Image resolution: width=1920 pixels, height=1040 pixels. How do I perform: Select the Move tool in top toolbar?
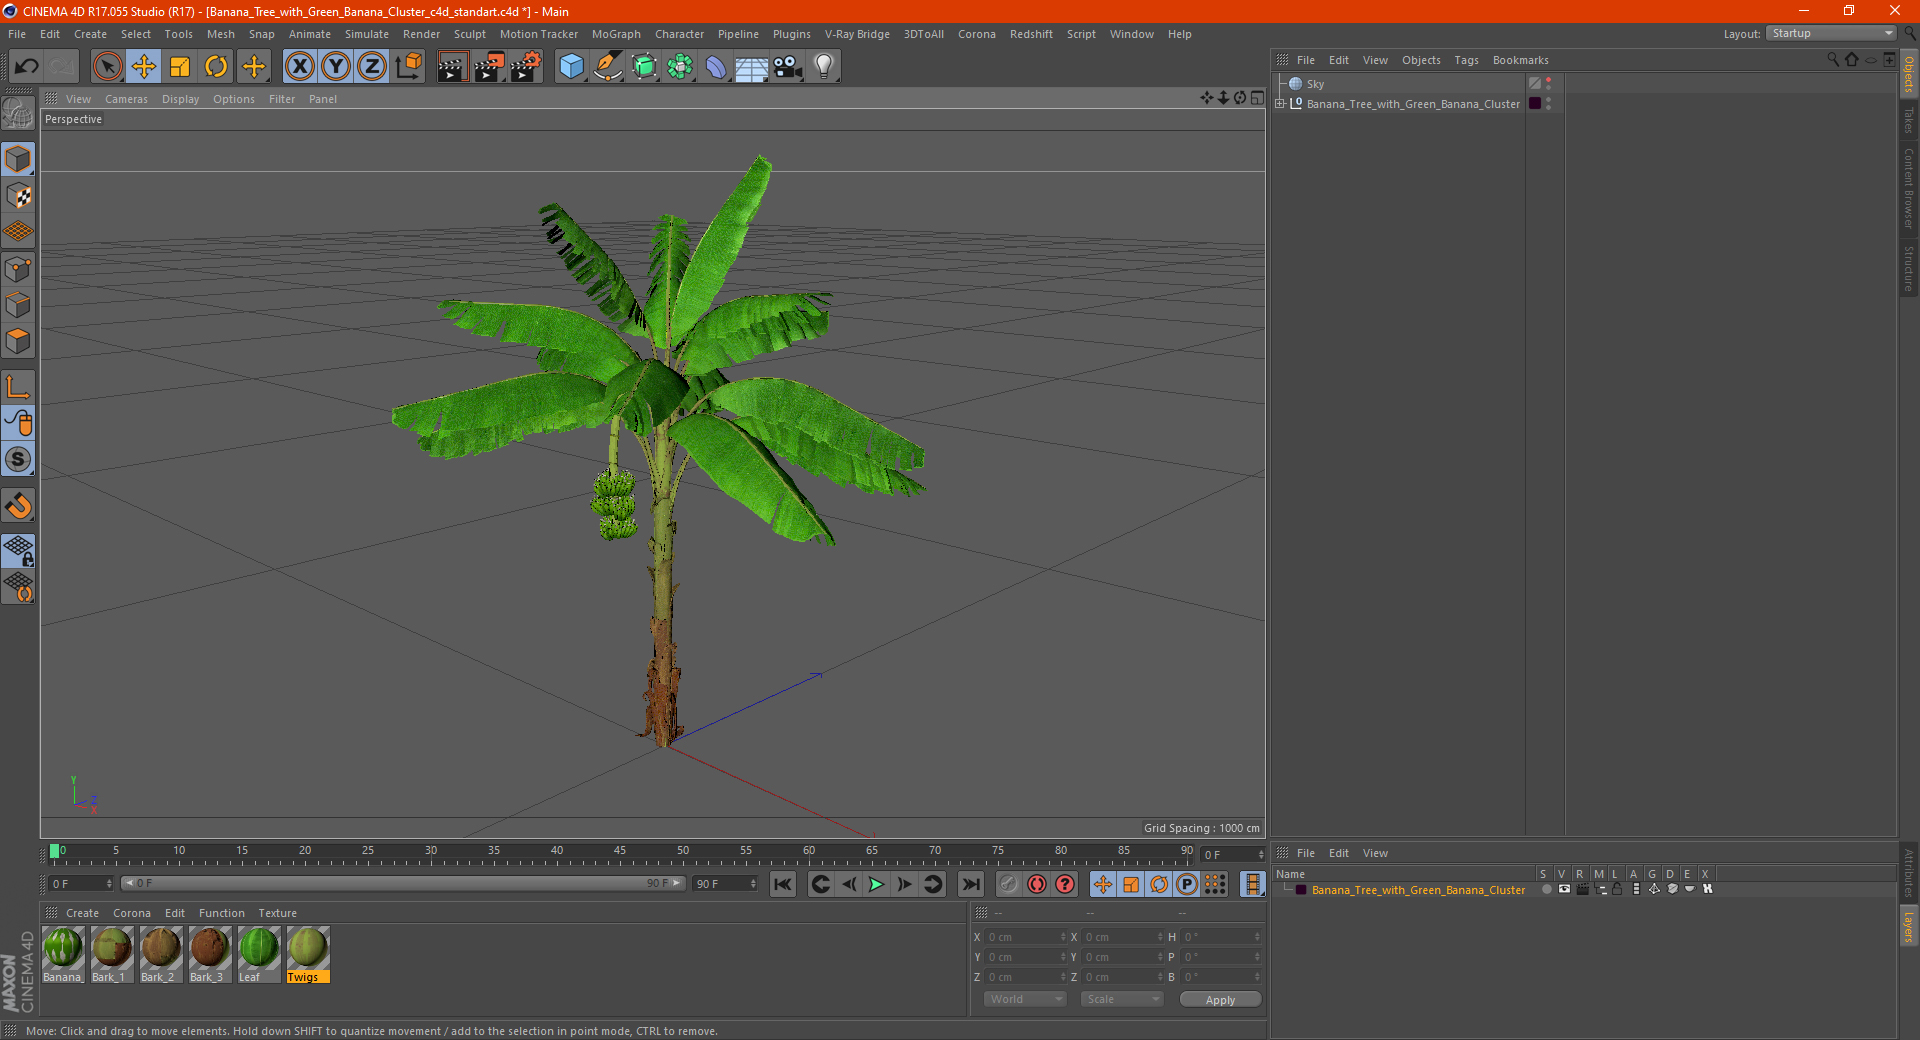pyautogui.click(x=144, y=67)
